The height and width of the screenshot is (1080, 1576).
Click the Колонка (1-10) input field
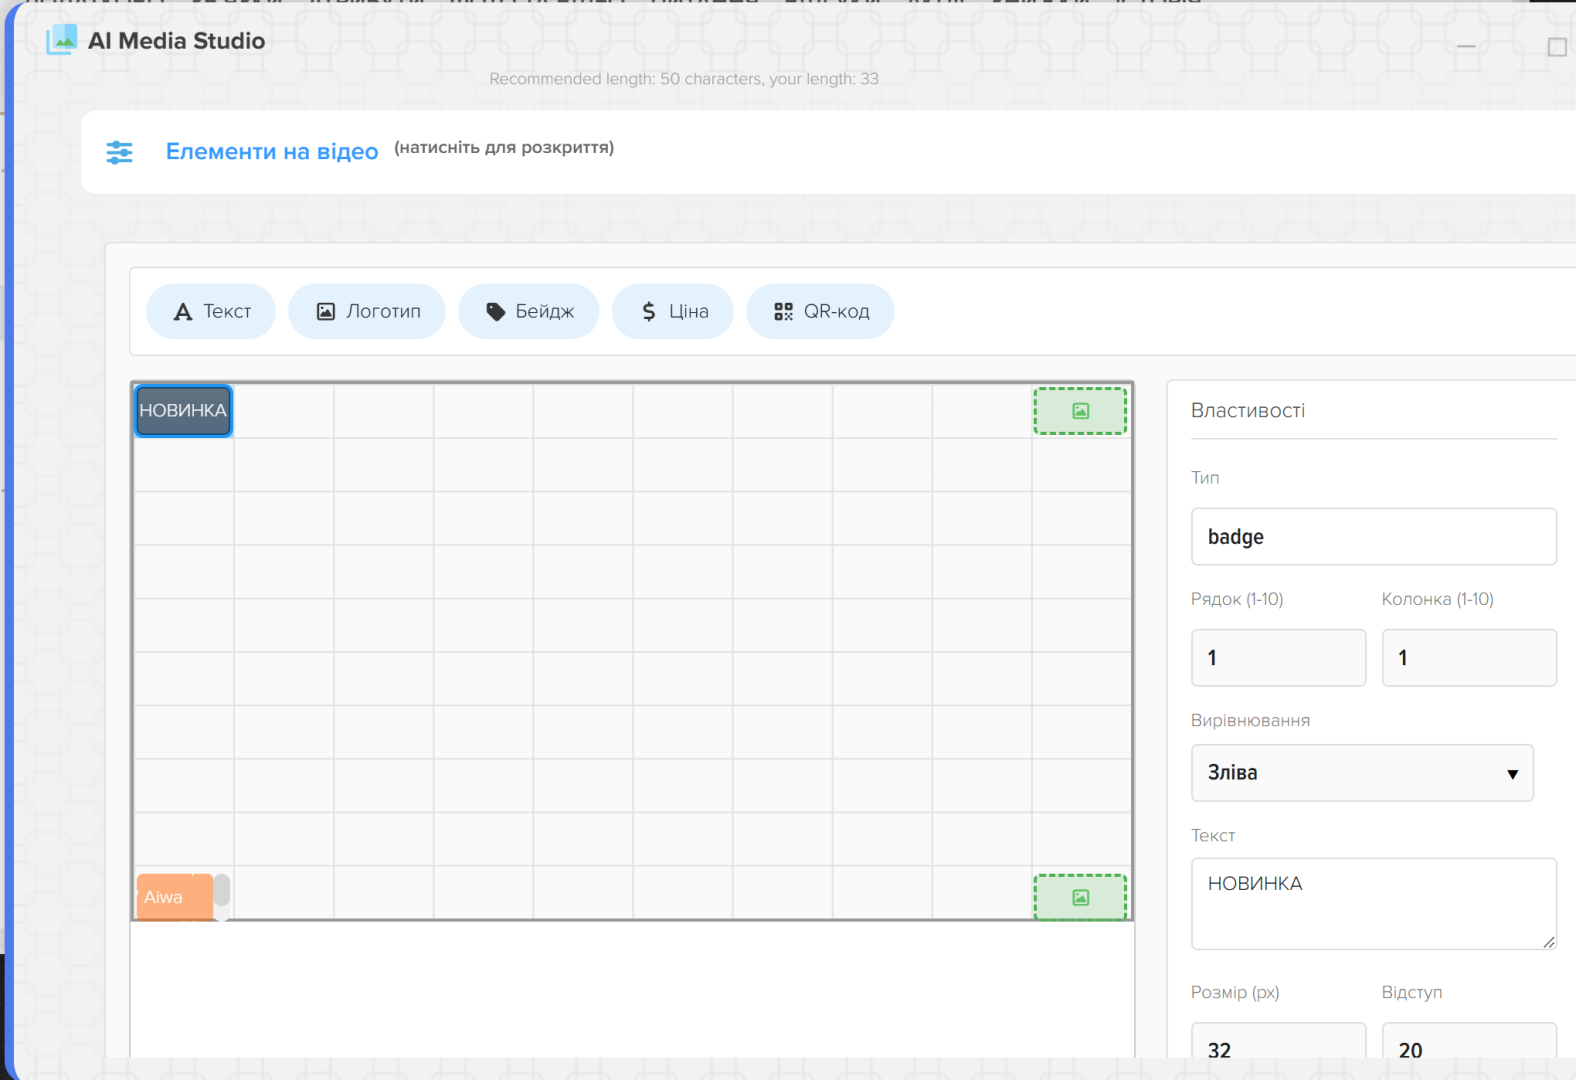pyautogui.click(x=1469, y=658)
